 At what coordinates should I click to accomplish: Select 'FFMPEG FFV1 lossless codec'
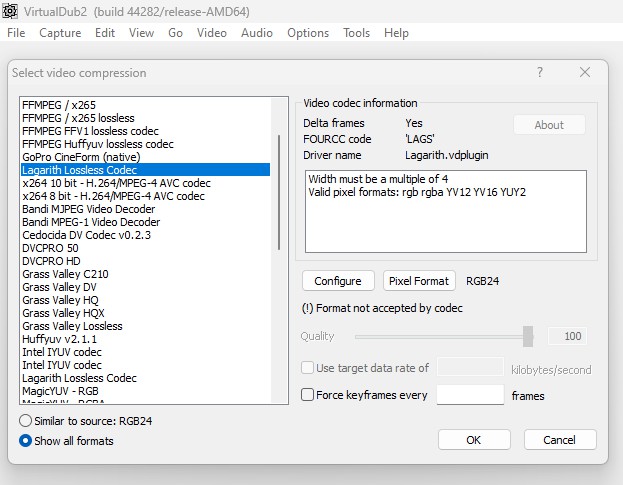(x=145, y=131)
